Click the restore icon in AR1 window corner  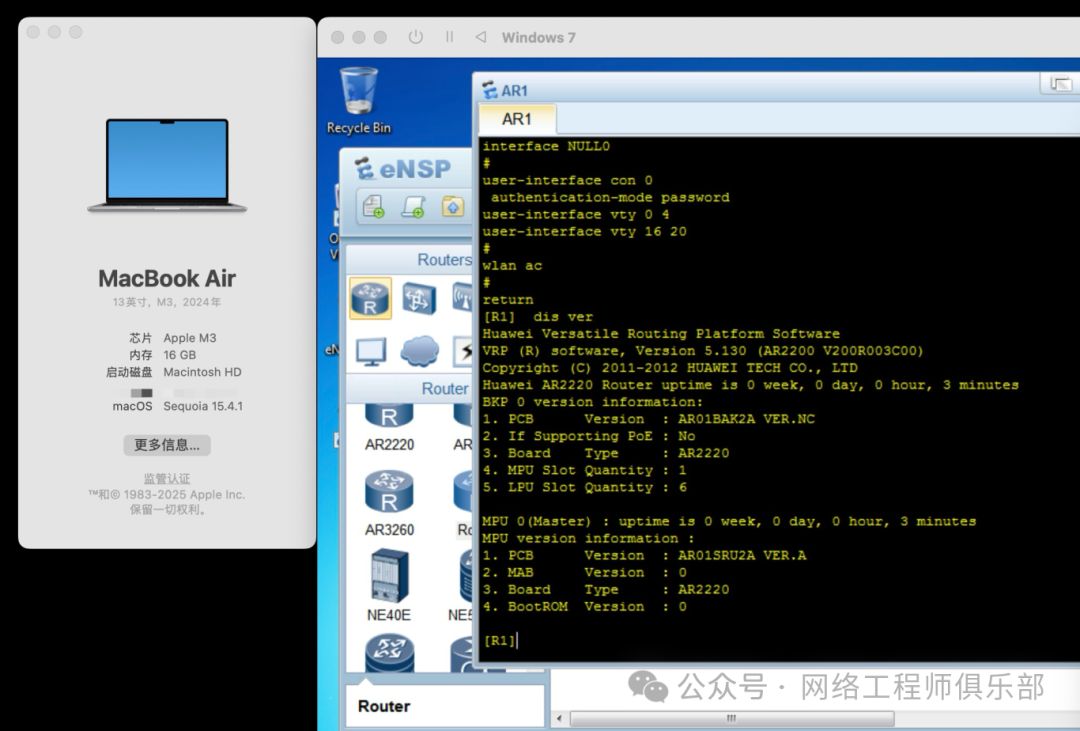(x=1060, y=84)
